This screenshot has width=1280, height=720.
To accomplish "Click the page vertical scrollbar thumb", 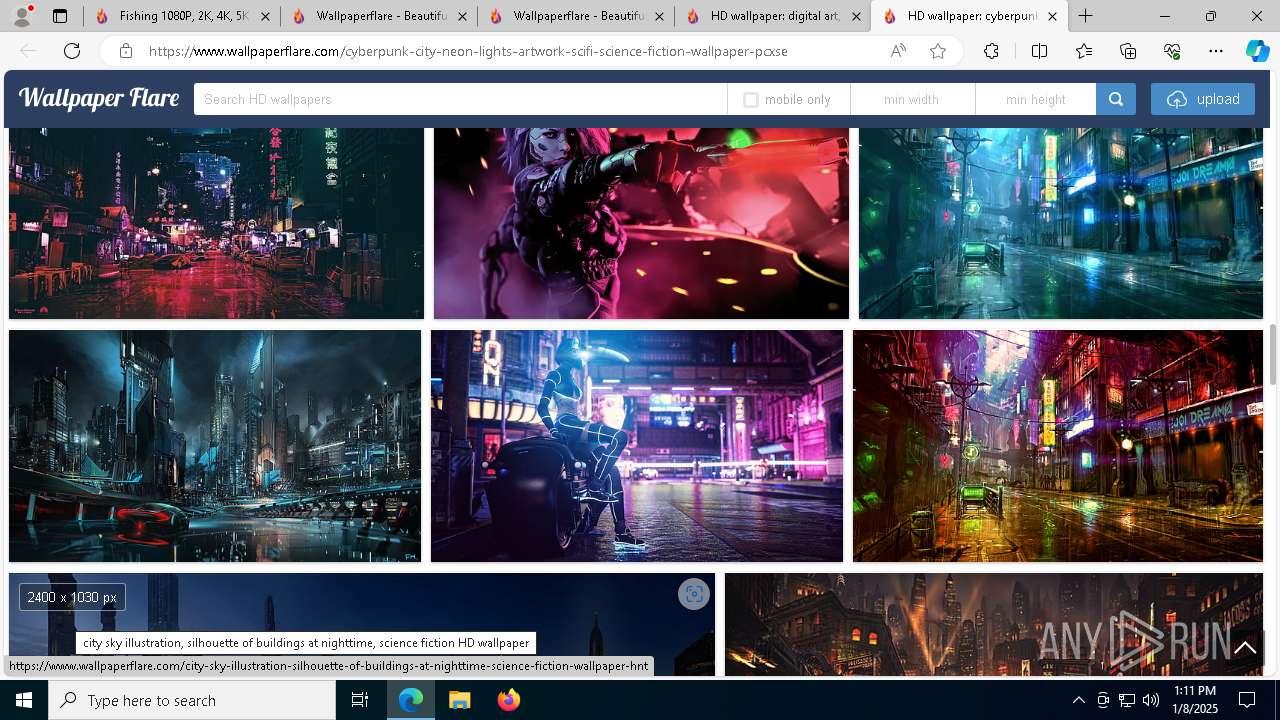I will pyautogui.click(x=1273, y=354).
